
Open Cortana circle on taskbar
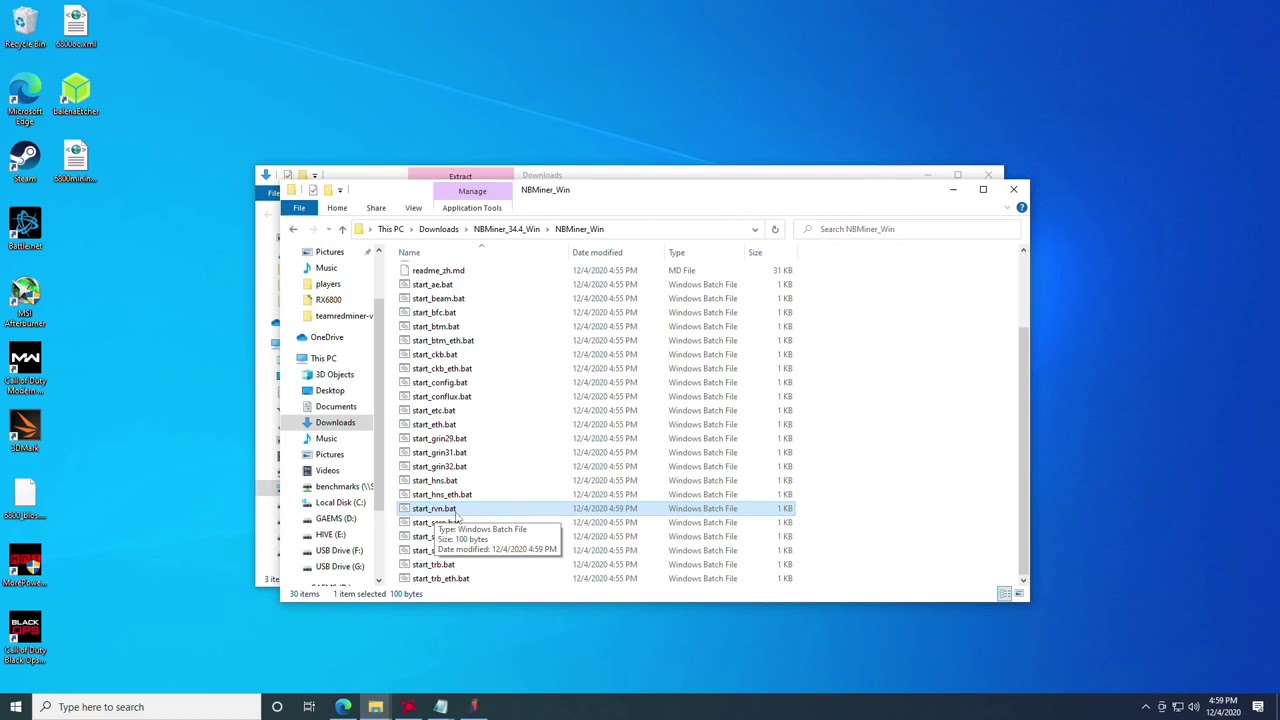(277, 707)
